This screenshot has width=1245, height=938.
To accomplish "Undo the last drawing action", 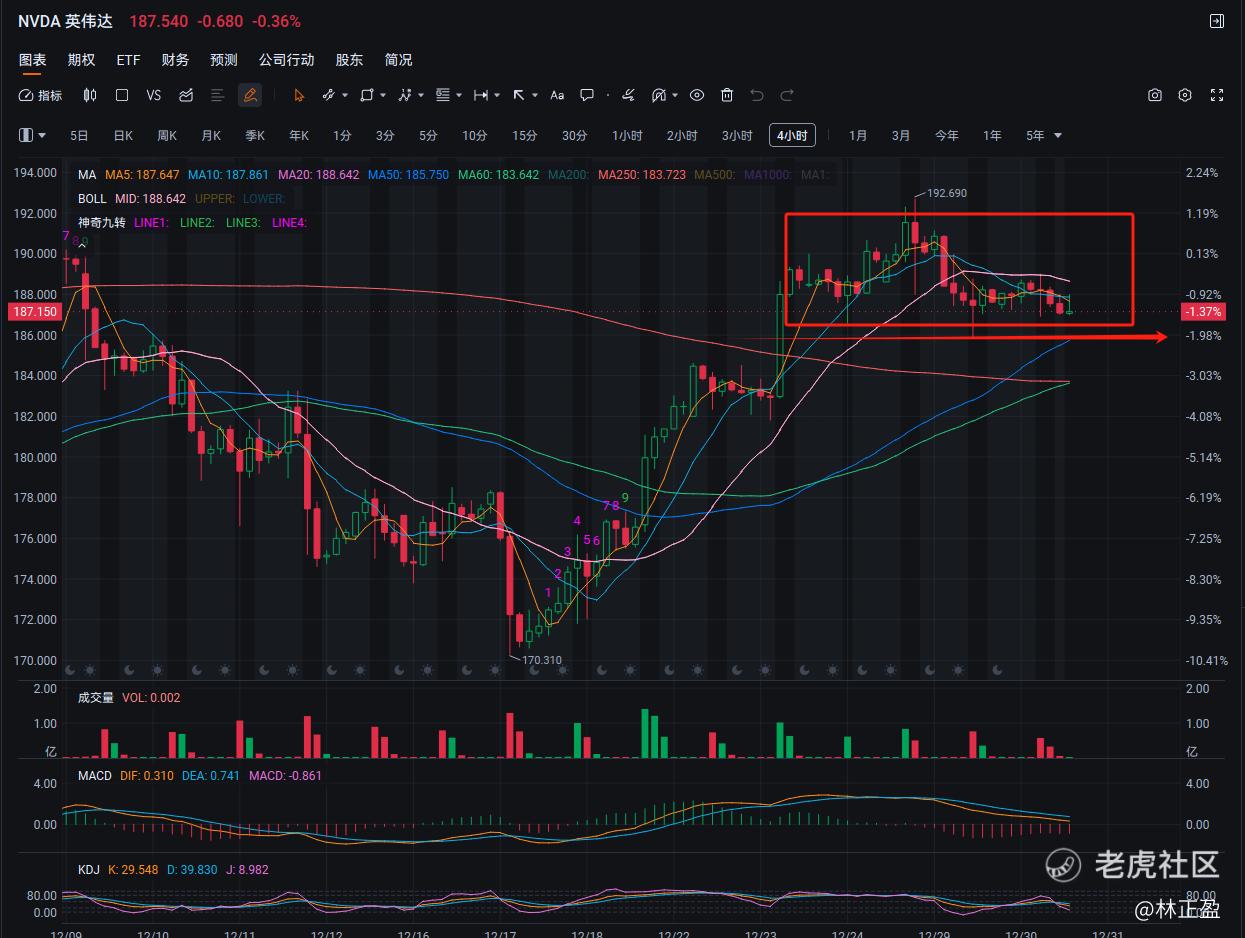I will [757, 95].
